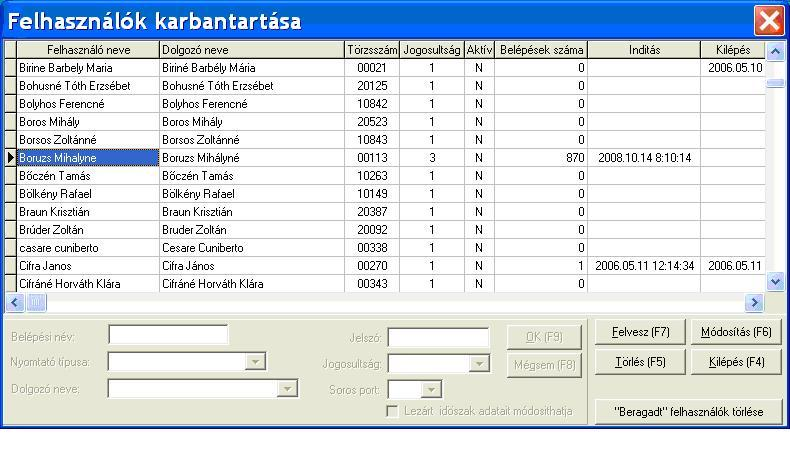Select user Braun Krisztián

[x=88, y=212]
